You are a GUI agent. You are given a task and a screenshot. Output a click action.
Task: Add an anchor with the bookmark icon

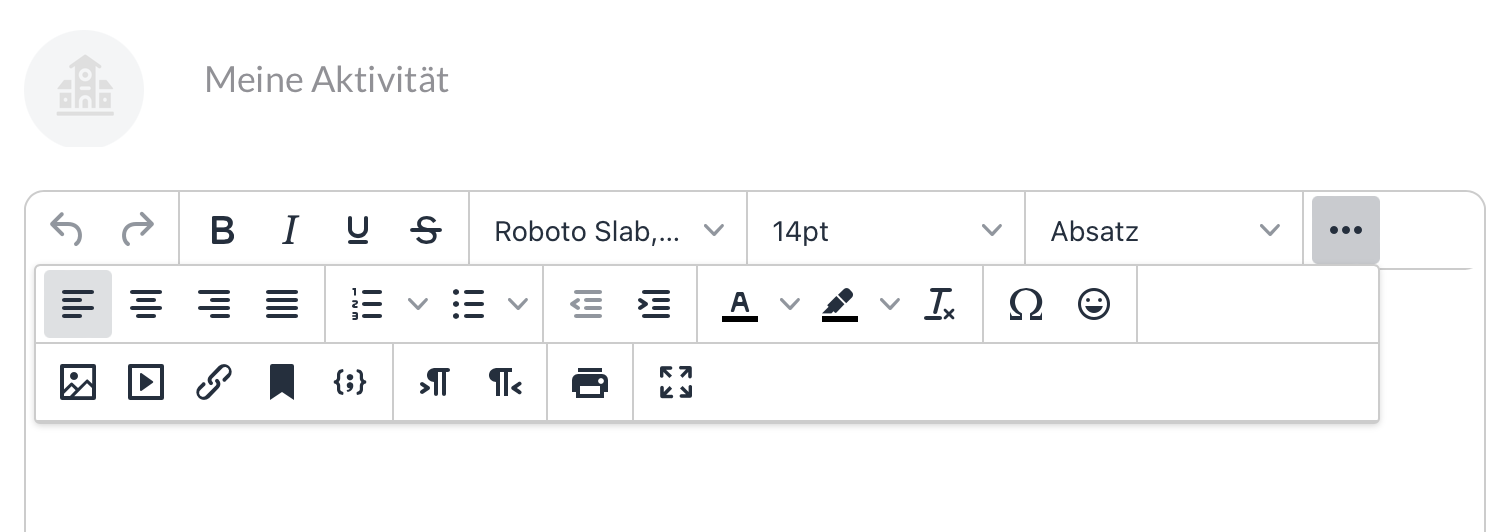[282, 383]
